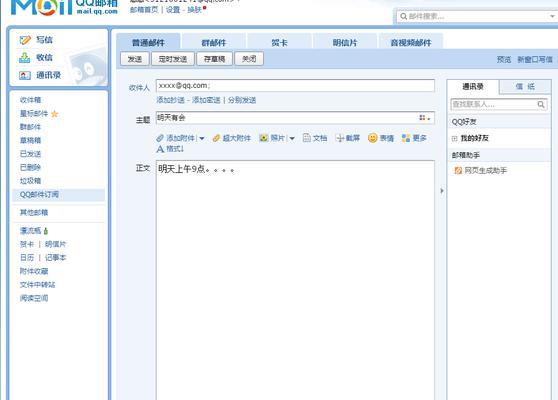Click the 收信 receive mail icon
Viewport: 558px width, 400px height.
point(25,58)
